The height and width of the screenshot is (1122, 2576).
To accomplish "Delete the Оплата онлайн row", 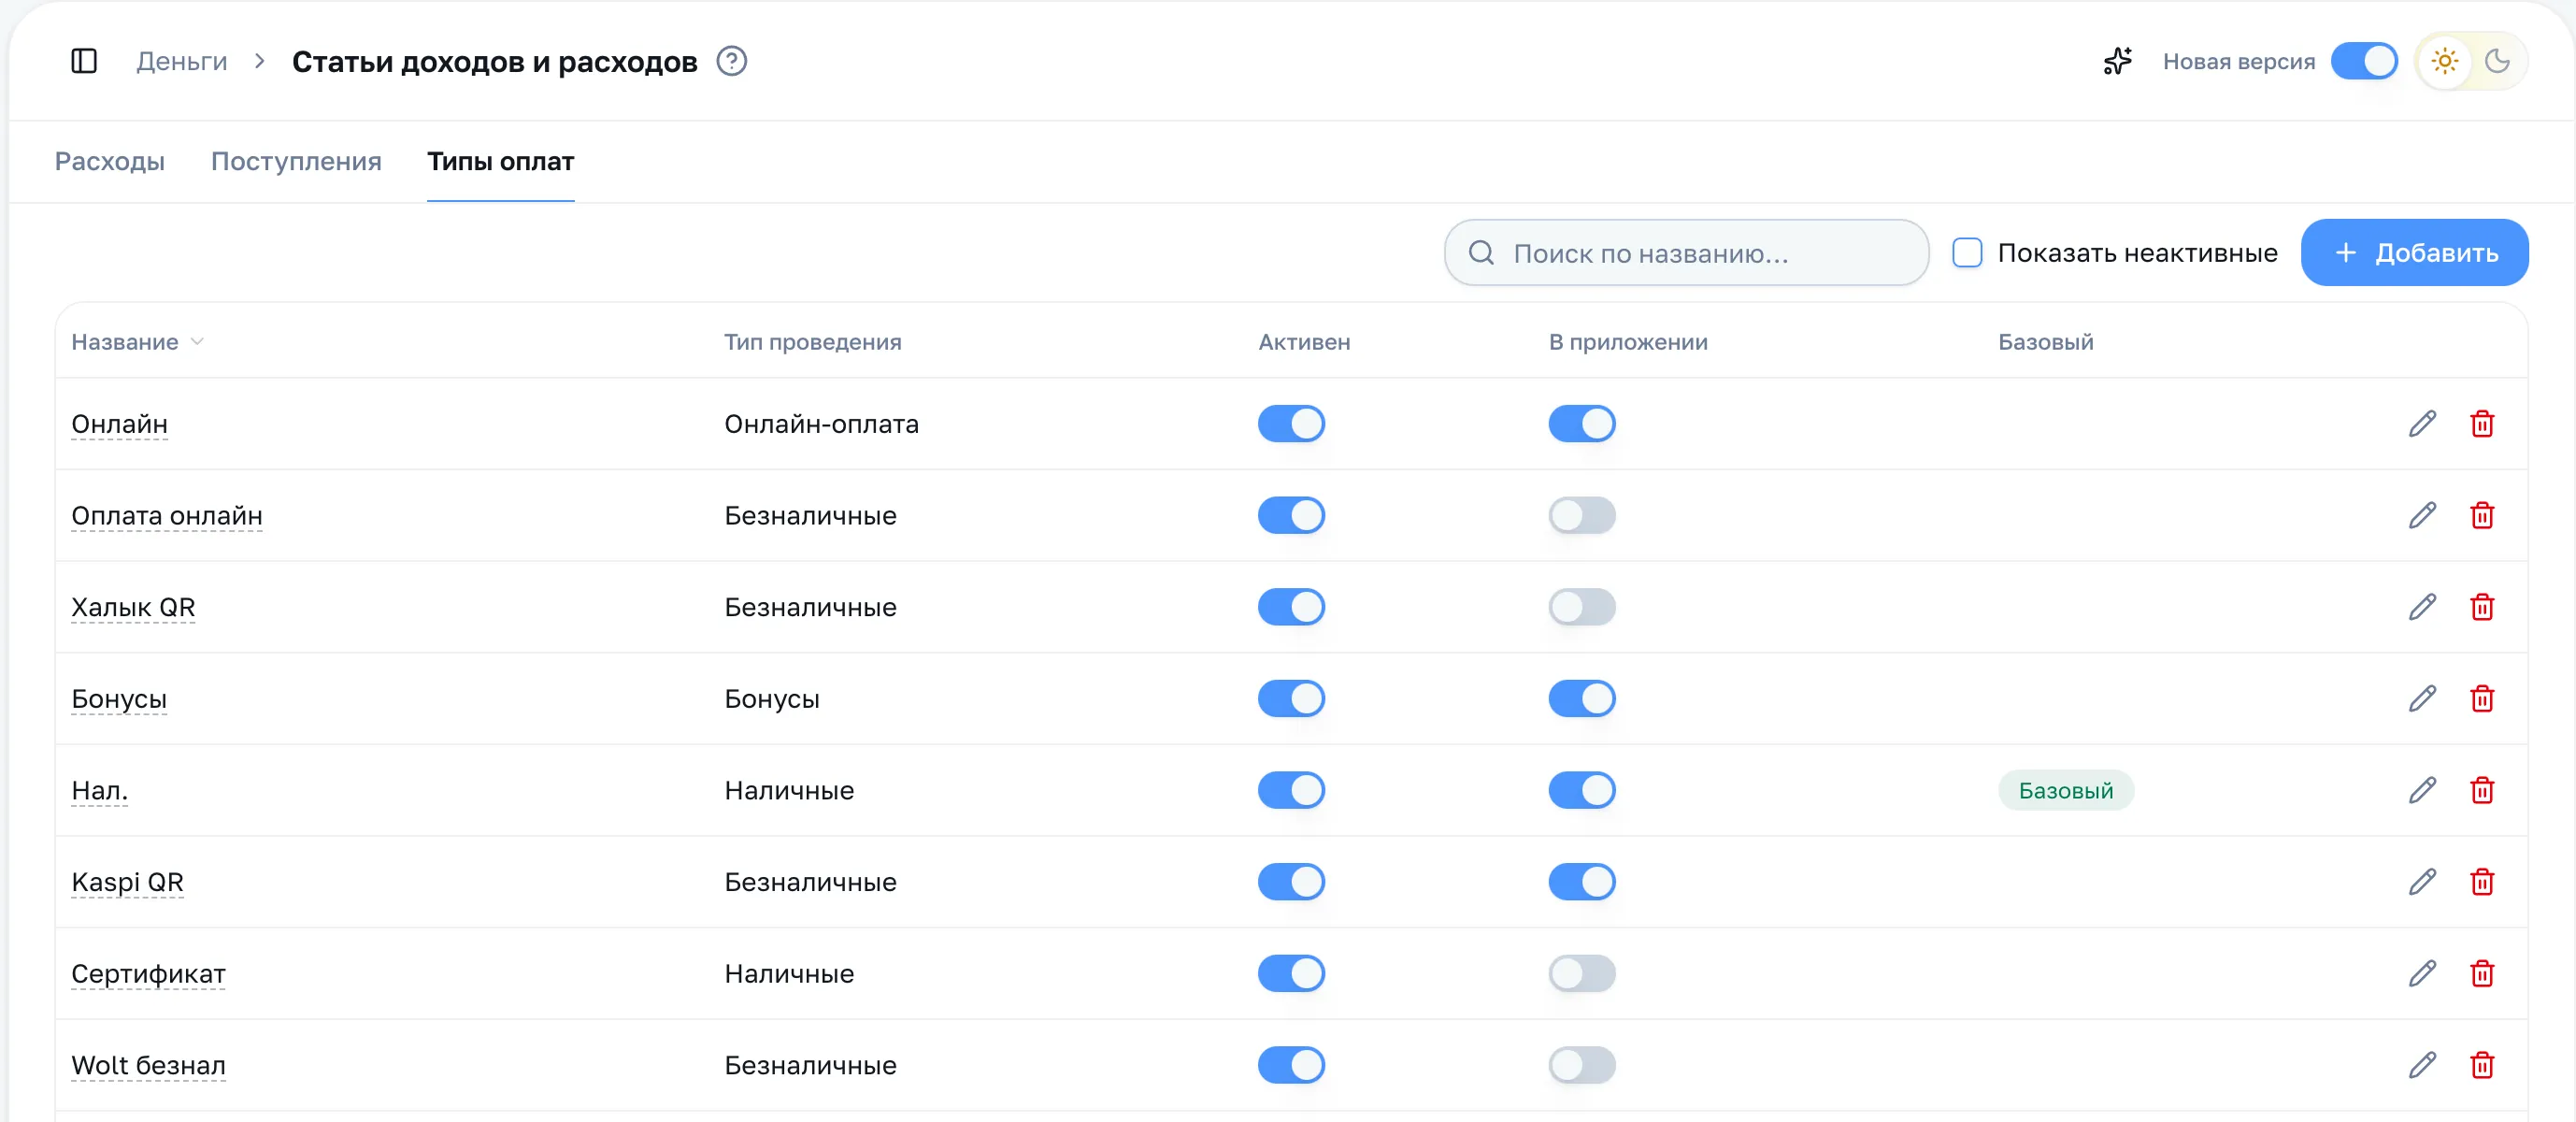I will (2482, 516).
